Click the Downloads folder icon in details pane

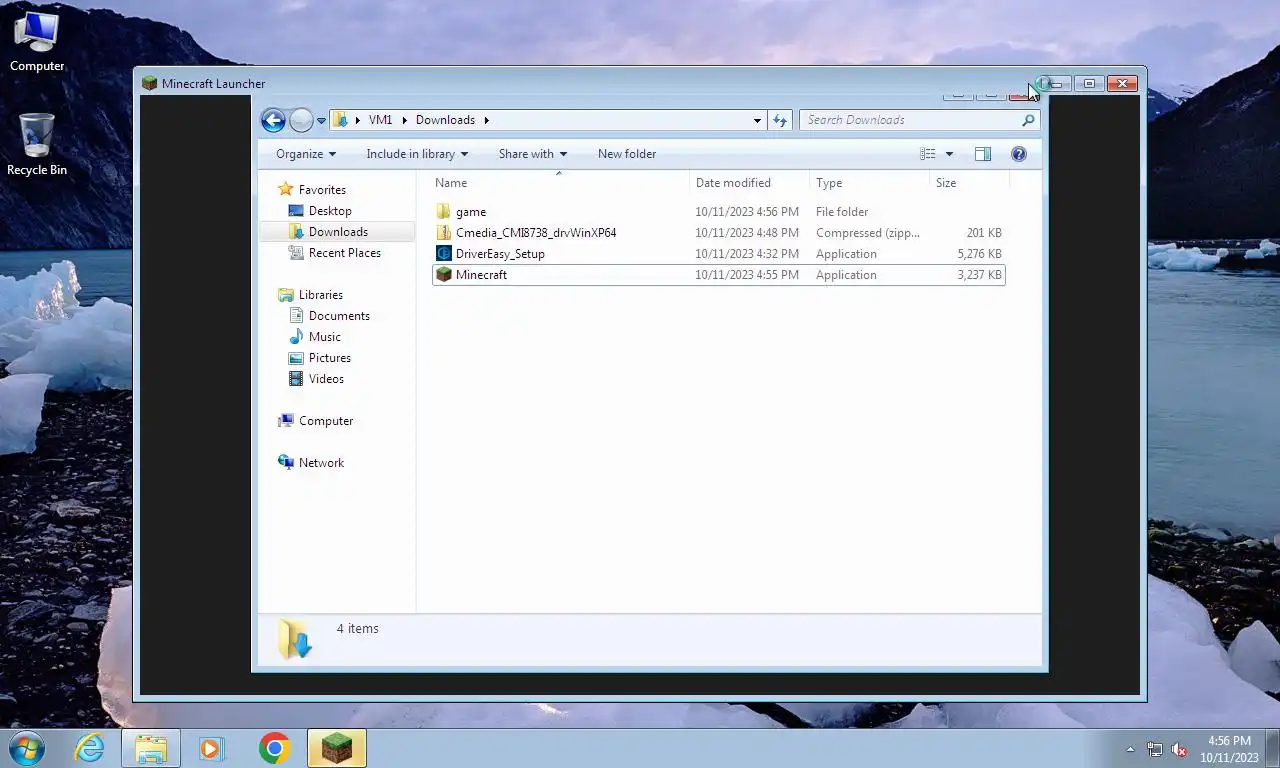[x=295, y=638]
